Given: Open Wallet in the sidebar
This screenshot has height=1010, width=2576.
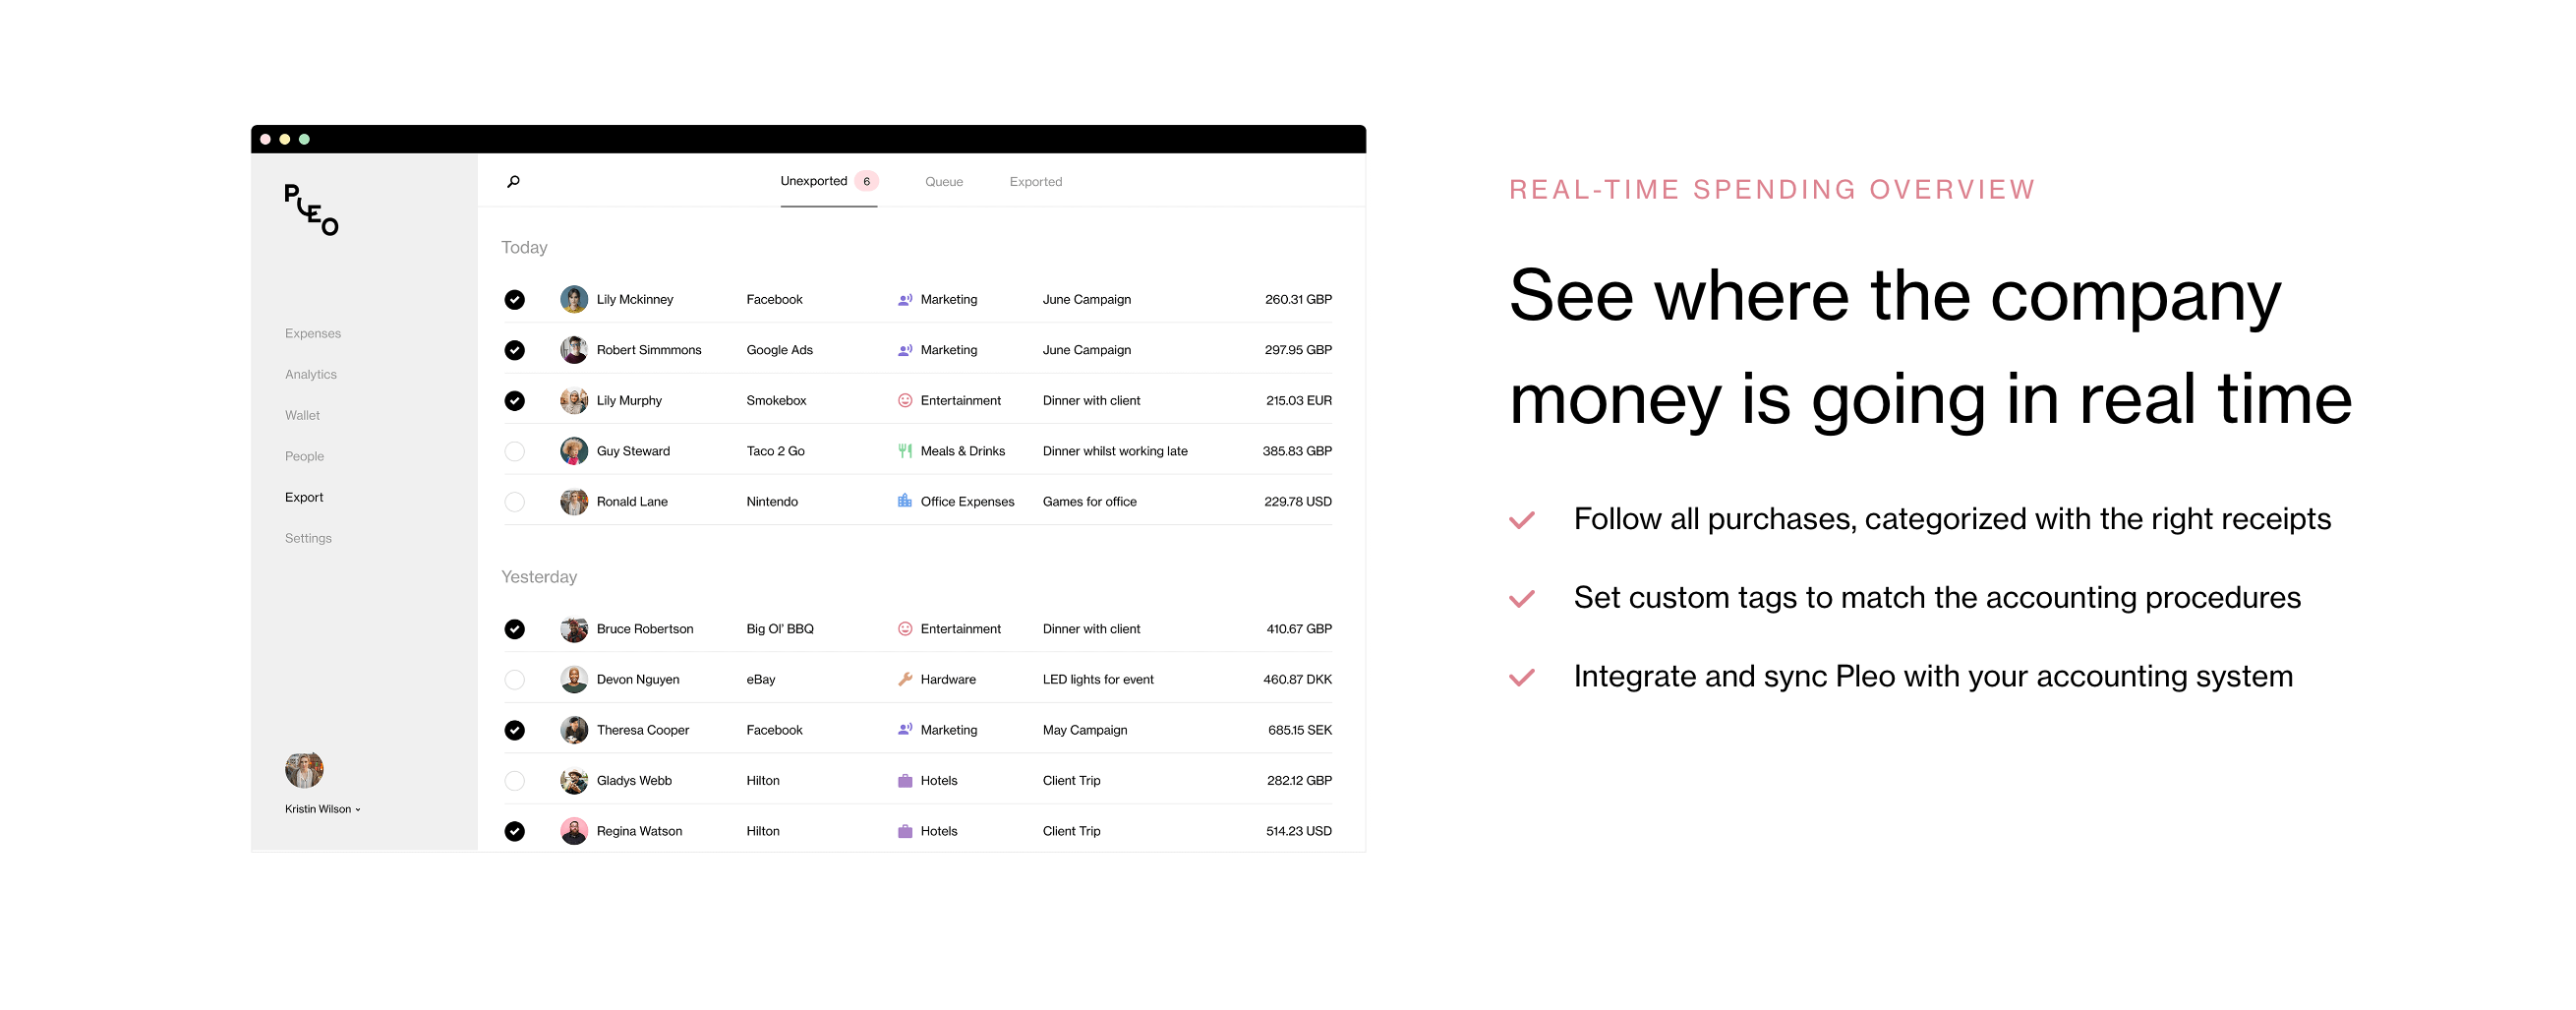Looking at the screenshot, I should 302,416.
